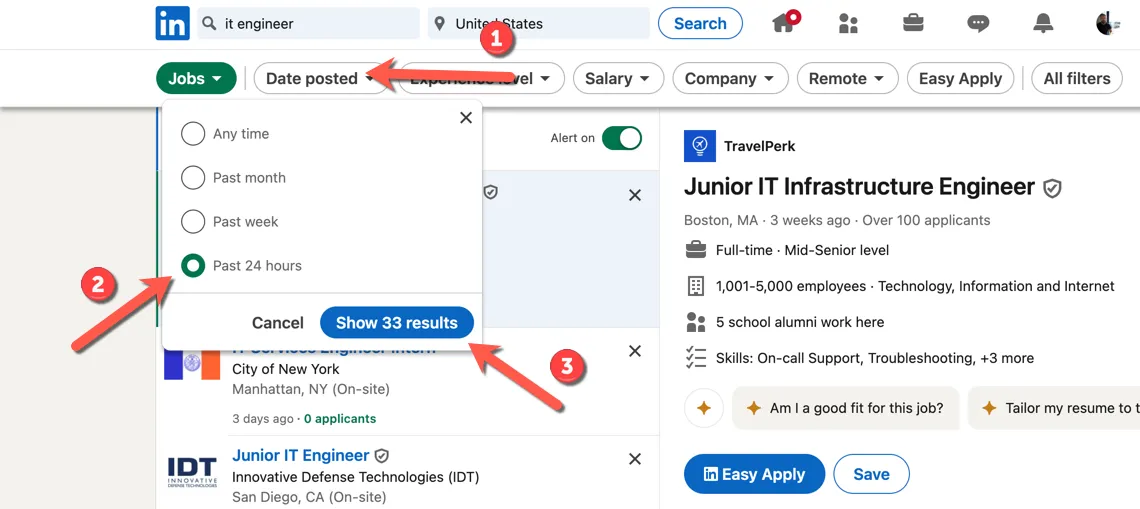
Task: Click the it engineer search field
Action: click(309, 24)
